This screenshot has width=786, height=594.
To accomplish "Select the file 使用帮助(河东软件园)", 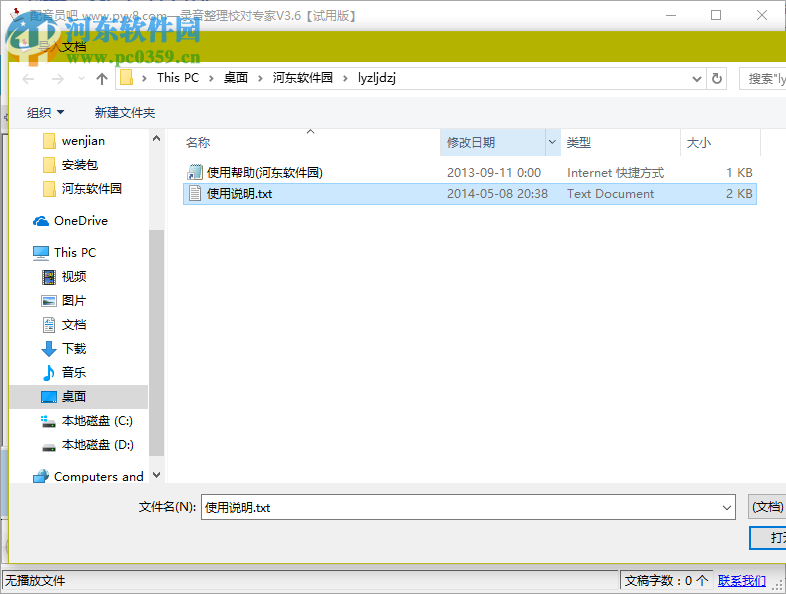I will (x=470, y=172).
